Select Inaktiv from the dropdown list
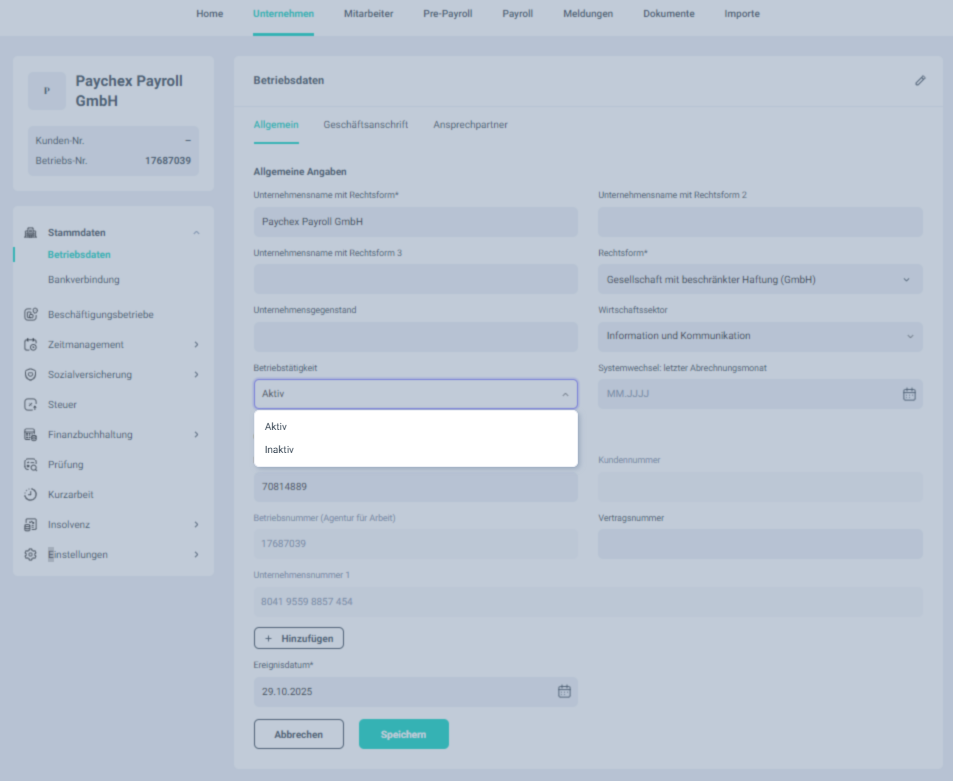 [x=280, y=450]
